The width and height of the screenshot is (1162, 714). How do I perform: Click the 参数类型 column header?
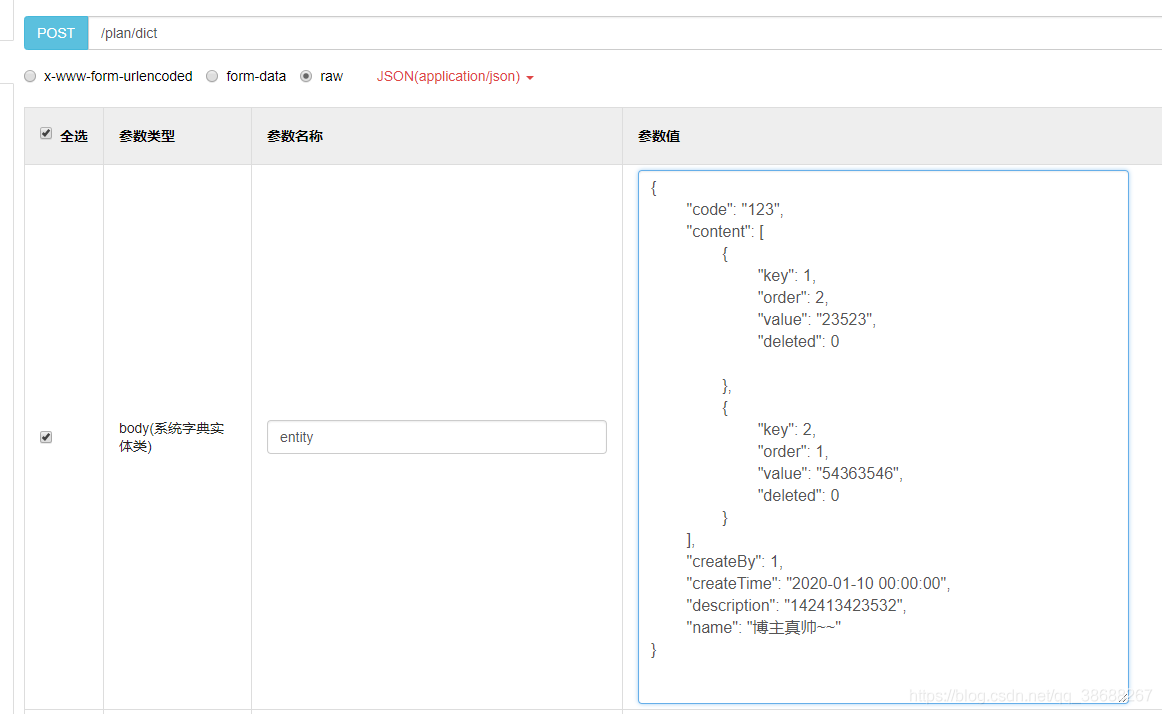tap(147, 136)
